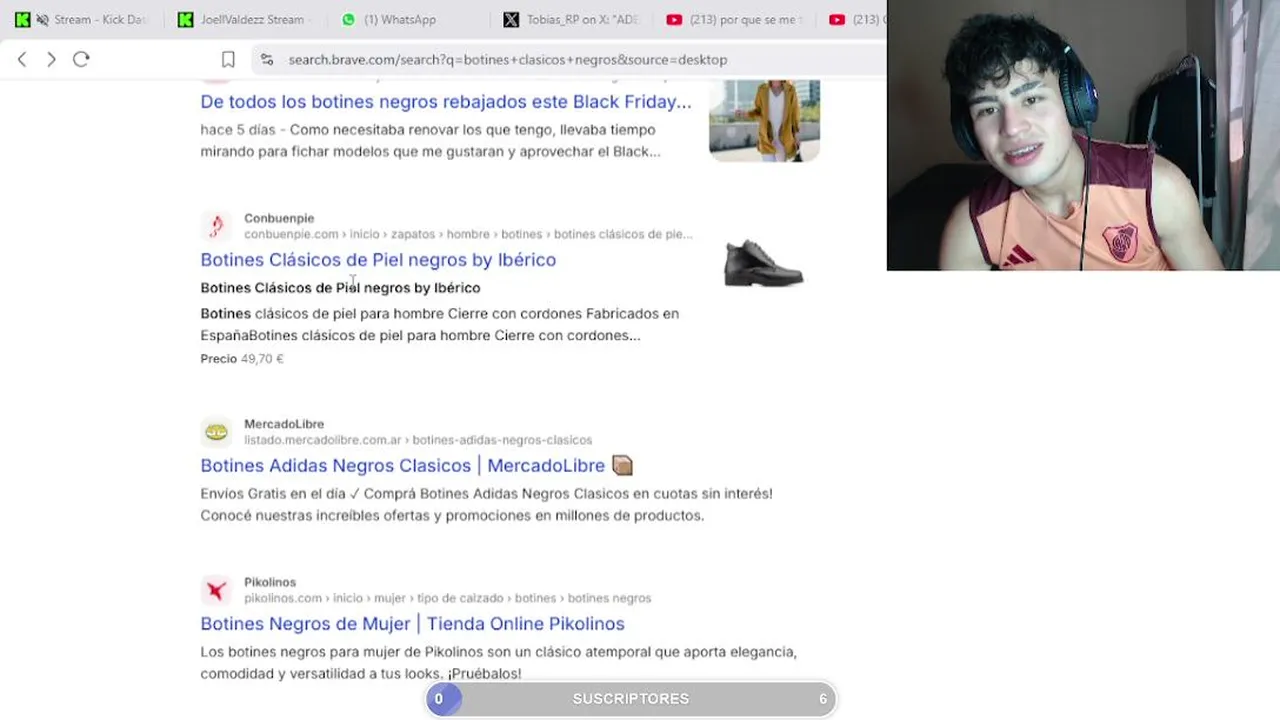Open the Tobias_RP on X tab
This screenshot has width=1280, height=720.
click(x=572, y=19)
